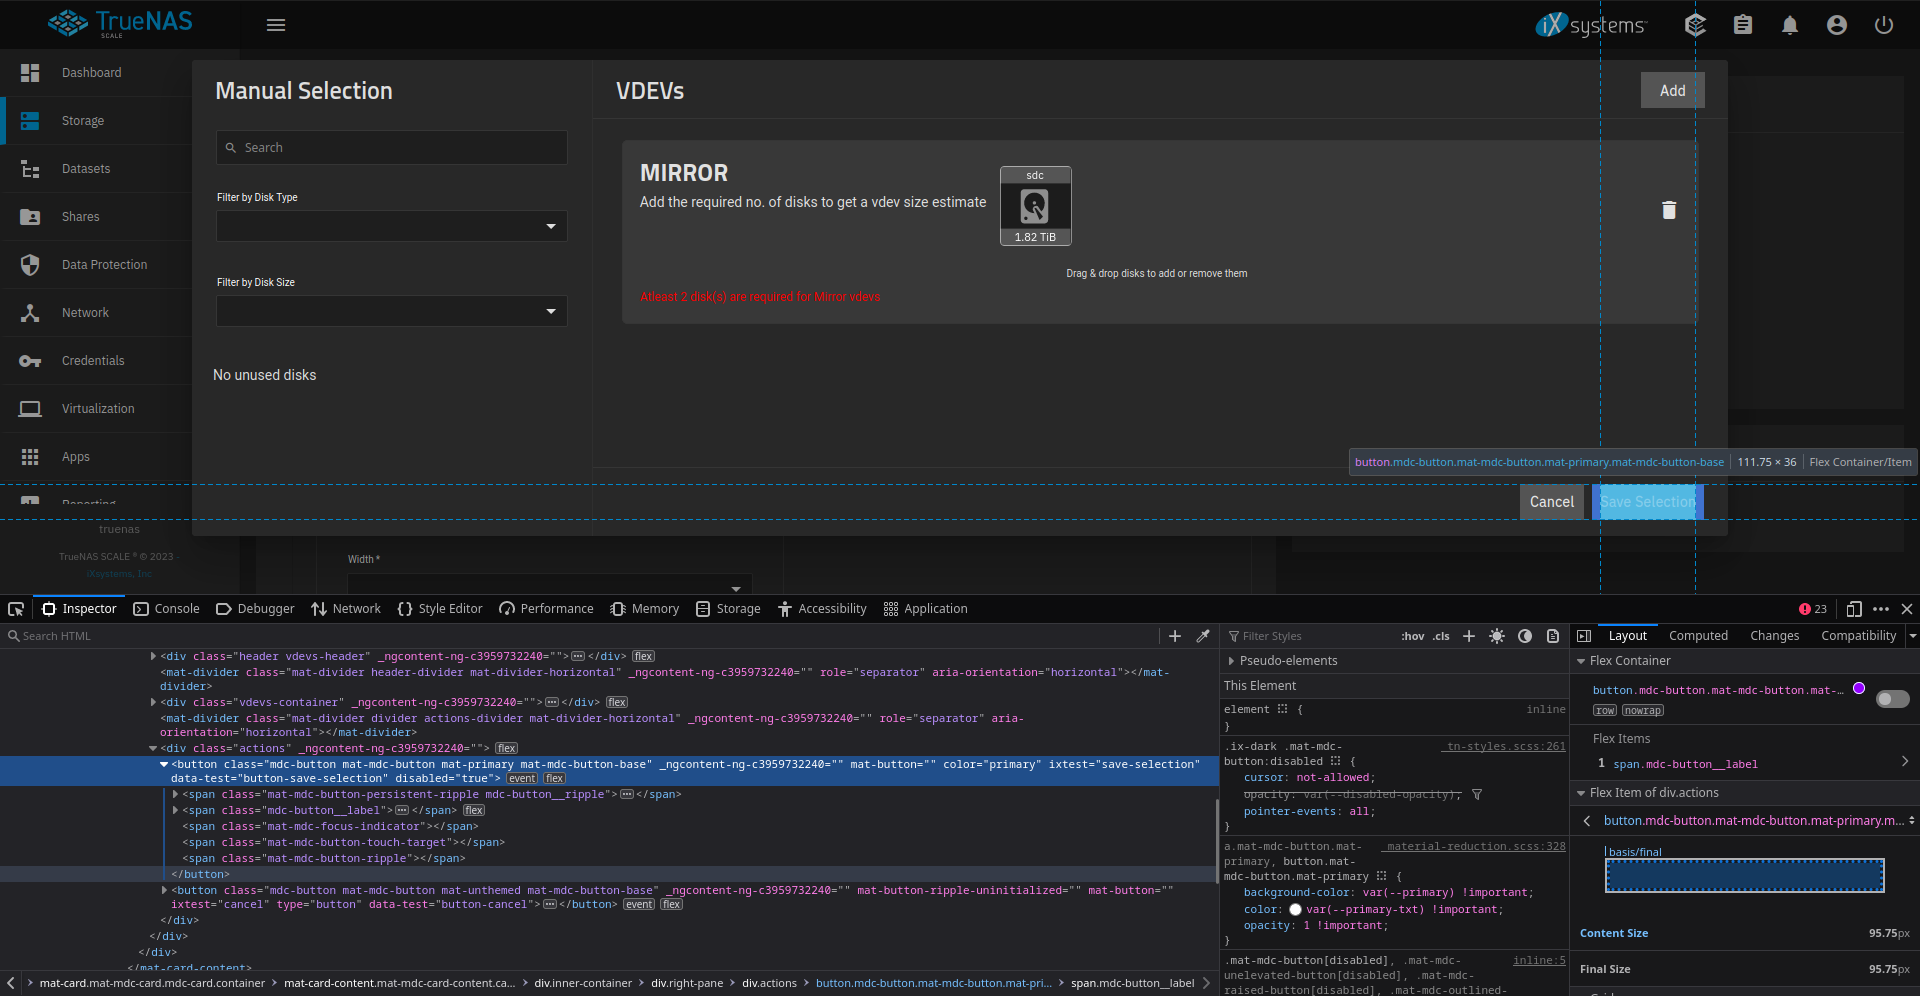Open Apps in the sidebar
1920x996 pixels.
96,457
